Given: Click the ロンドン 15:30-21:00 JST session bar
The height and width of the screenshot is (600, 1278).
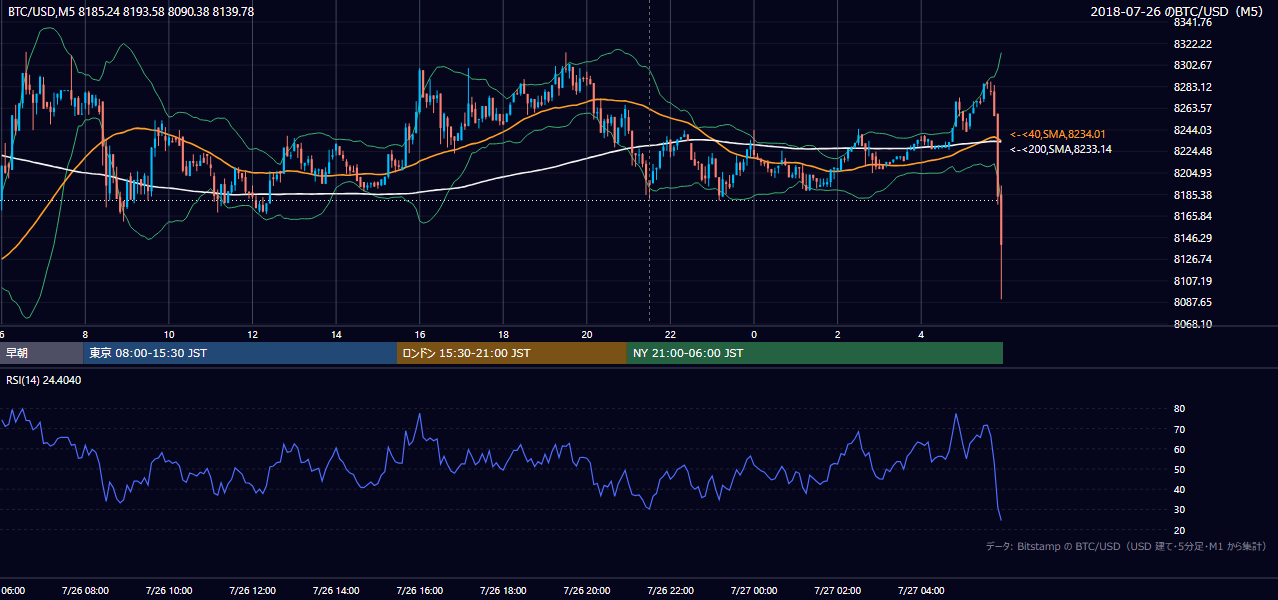Looking at the screenshot, I should pyautogui.click(x=512, y=353).
